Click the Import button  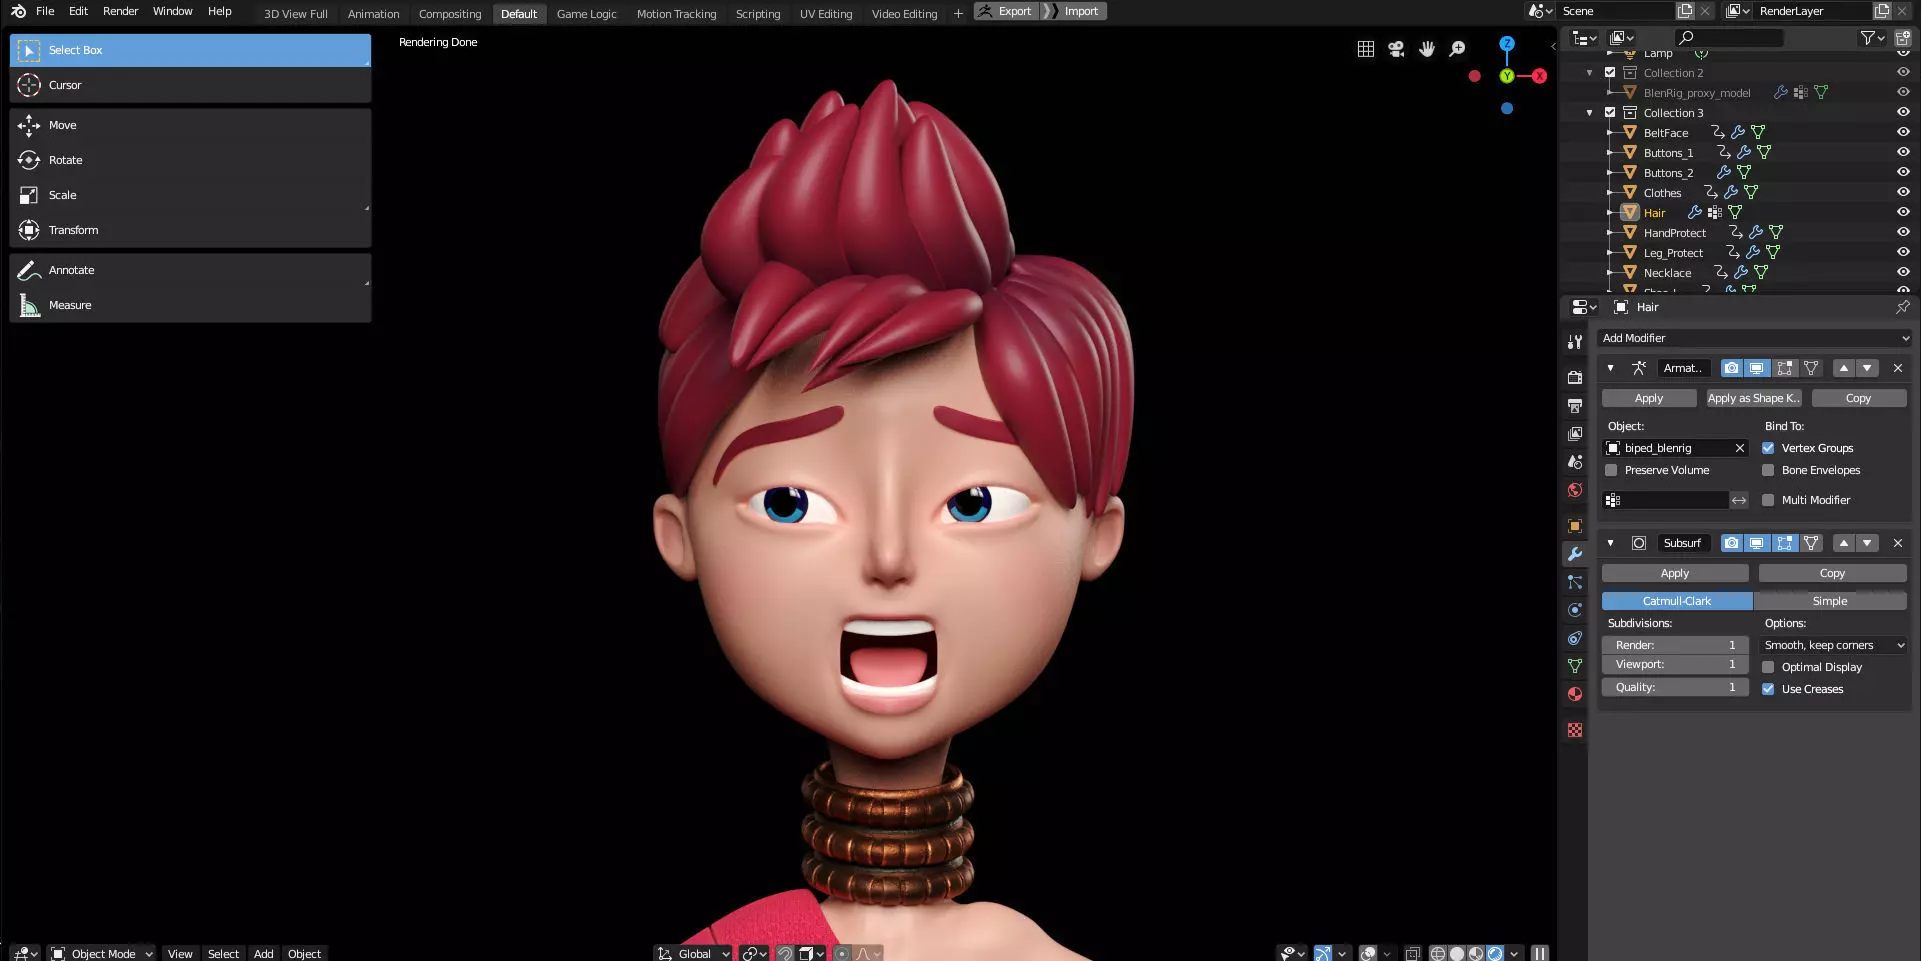tap(1075, 11)
